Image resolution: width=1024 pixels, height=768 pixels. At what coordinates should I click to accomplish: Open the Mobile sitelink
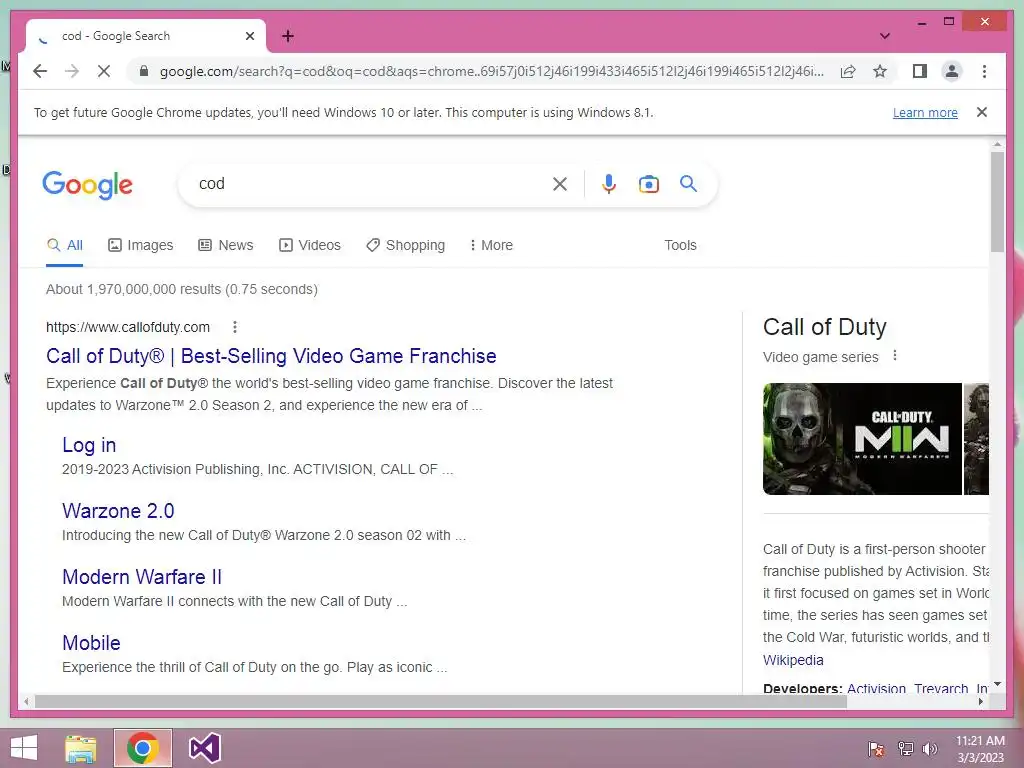point(91,643)
